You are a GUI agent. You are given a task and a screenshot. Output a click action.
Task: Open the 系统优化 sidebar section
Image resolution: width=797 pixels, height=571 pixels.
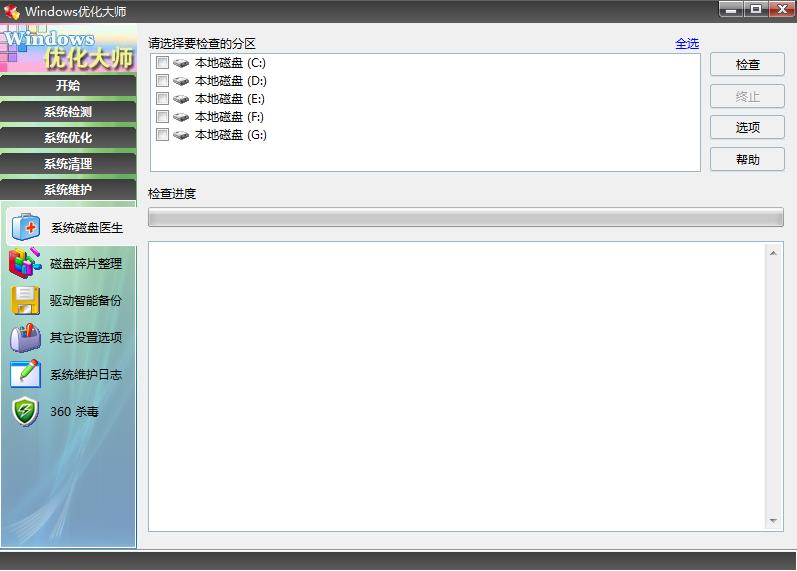[68, 138]
